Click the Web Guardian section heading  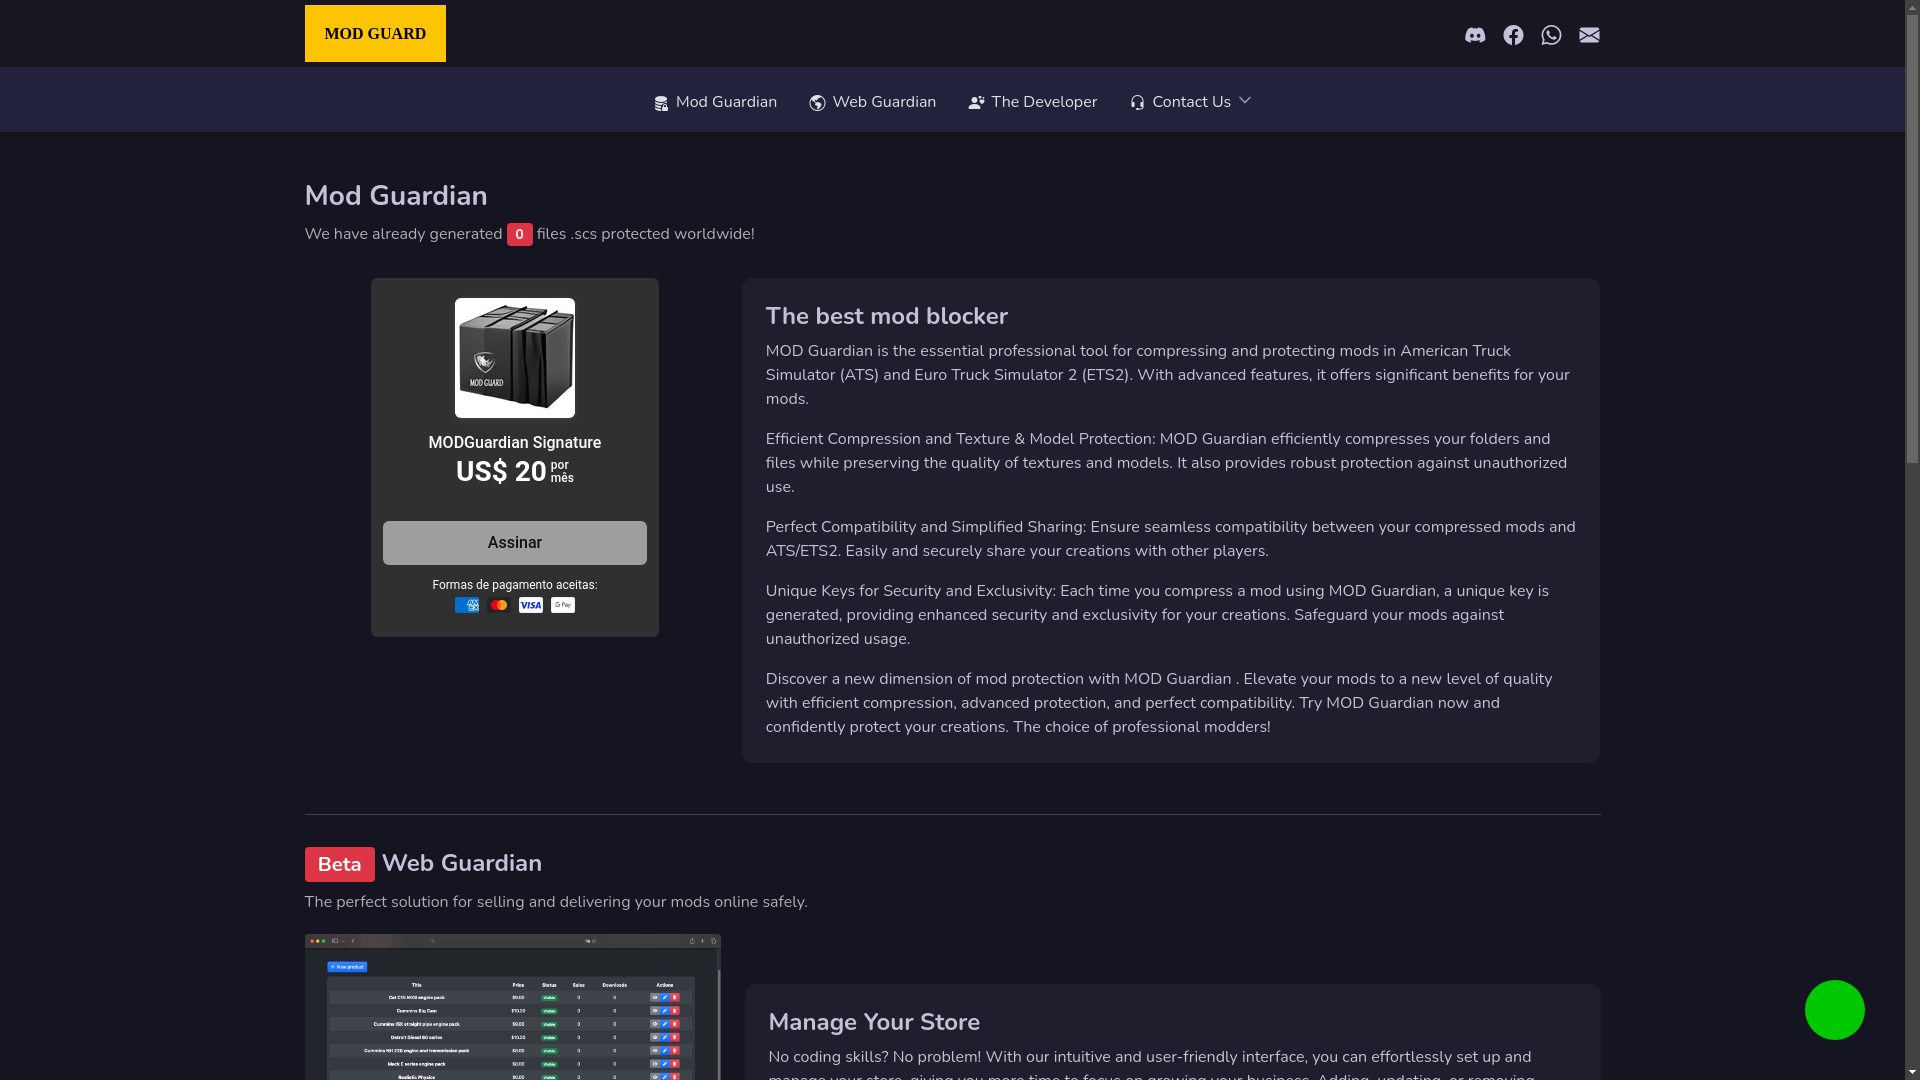[462, 863]
